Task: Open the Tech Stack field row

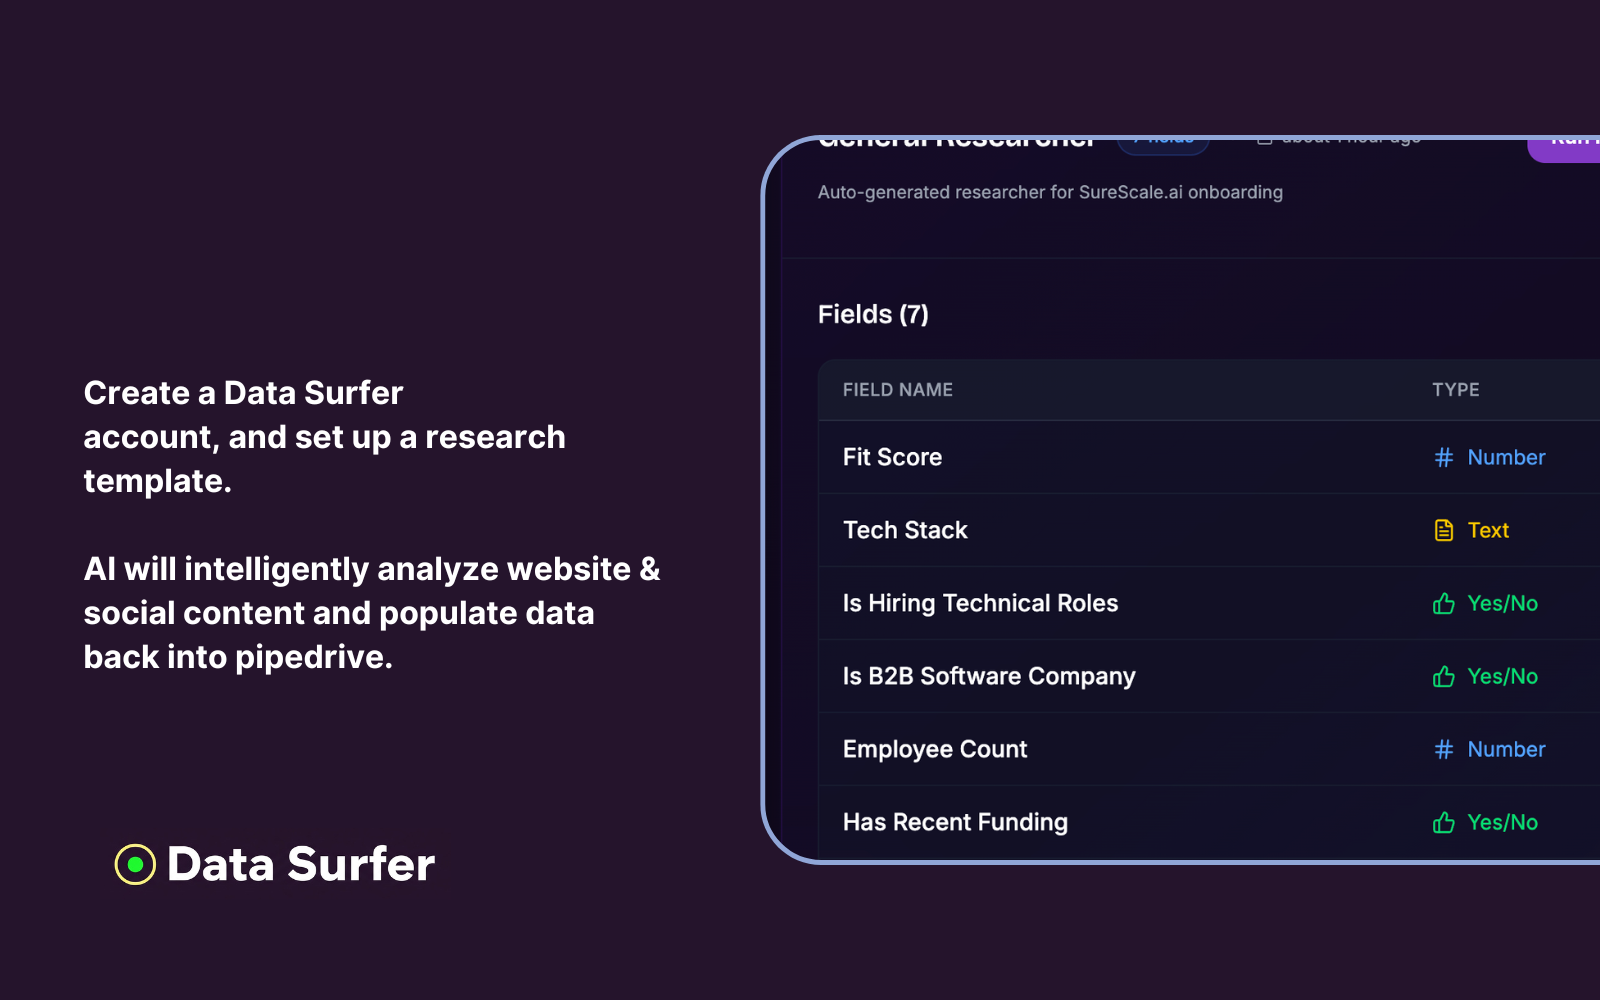Action: [x=905, y=531]
